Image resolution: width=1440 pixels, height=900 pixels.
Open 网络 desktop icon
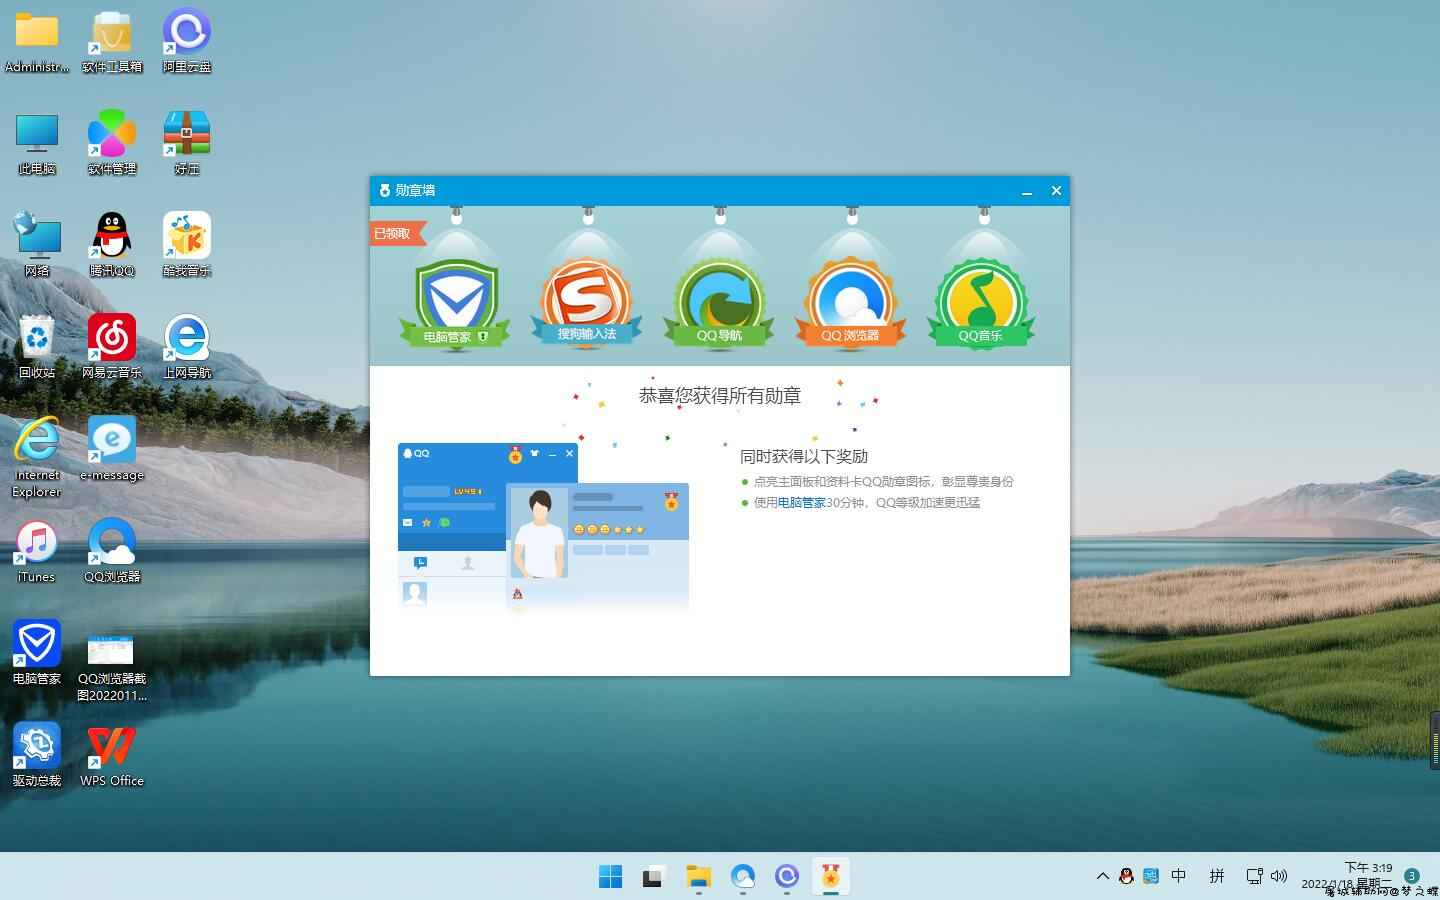tap(37, 245)
